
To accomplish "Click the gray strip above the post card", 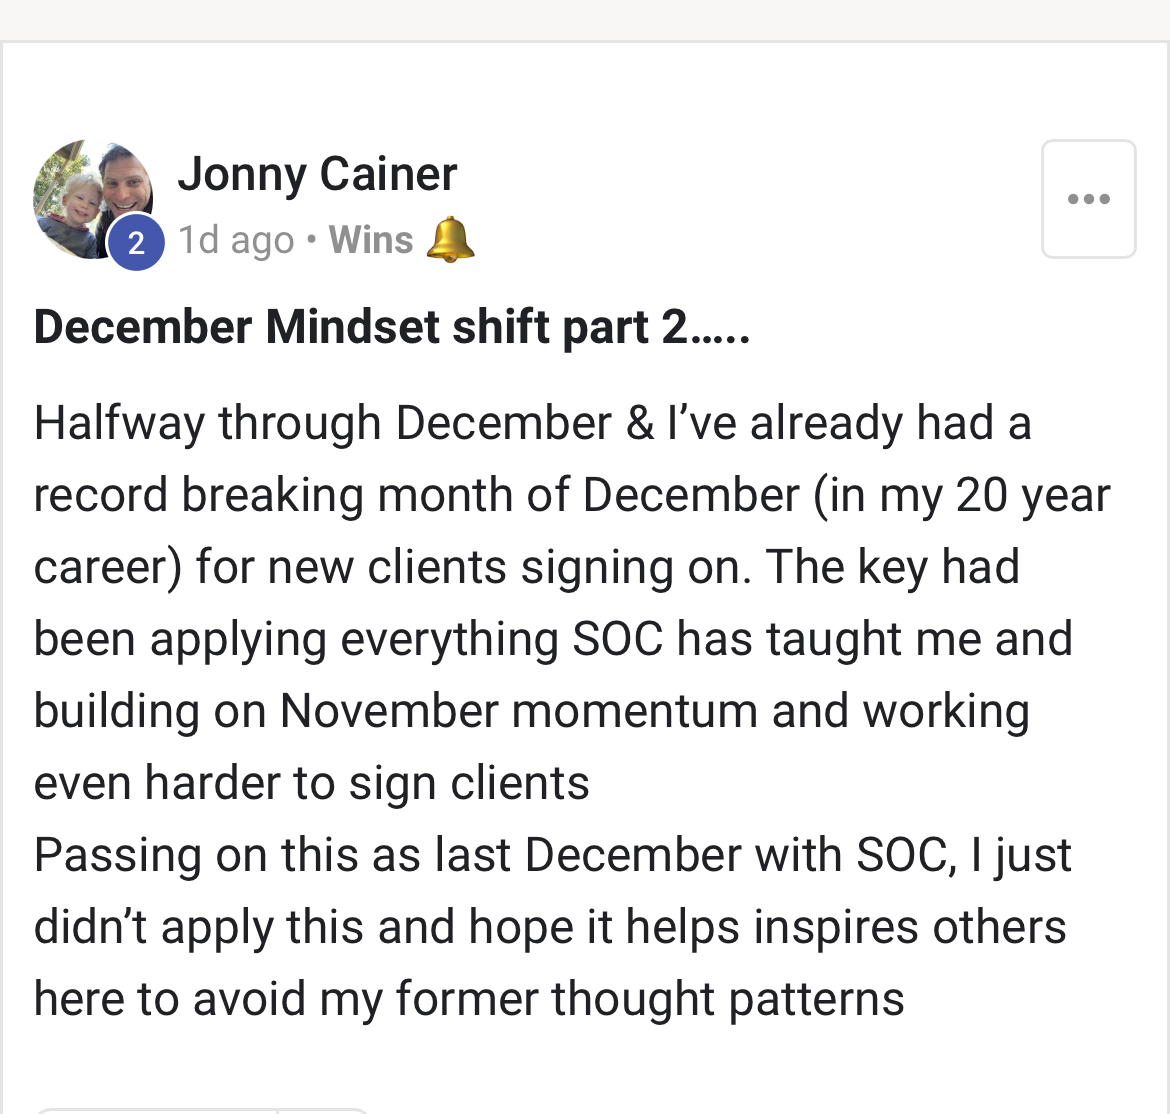I will click(x=585, y=20).
